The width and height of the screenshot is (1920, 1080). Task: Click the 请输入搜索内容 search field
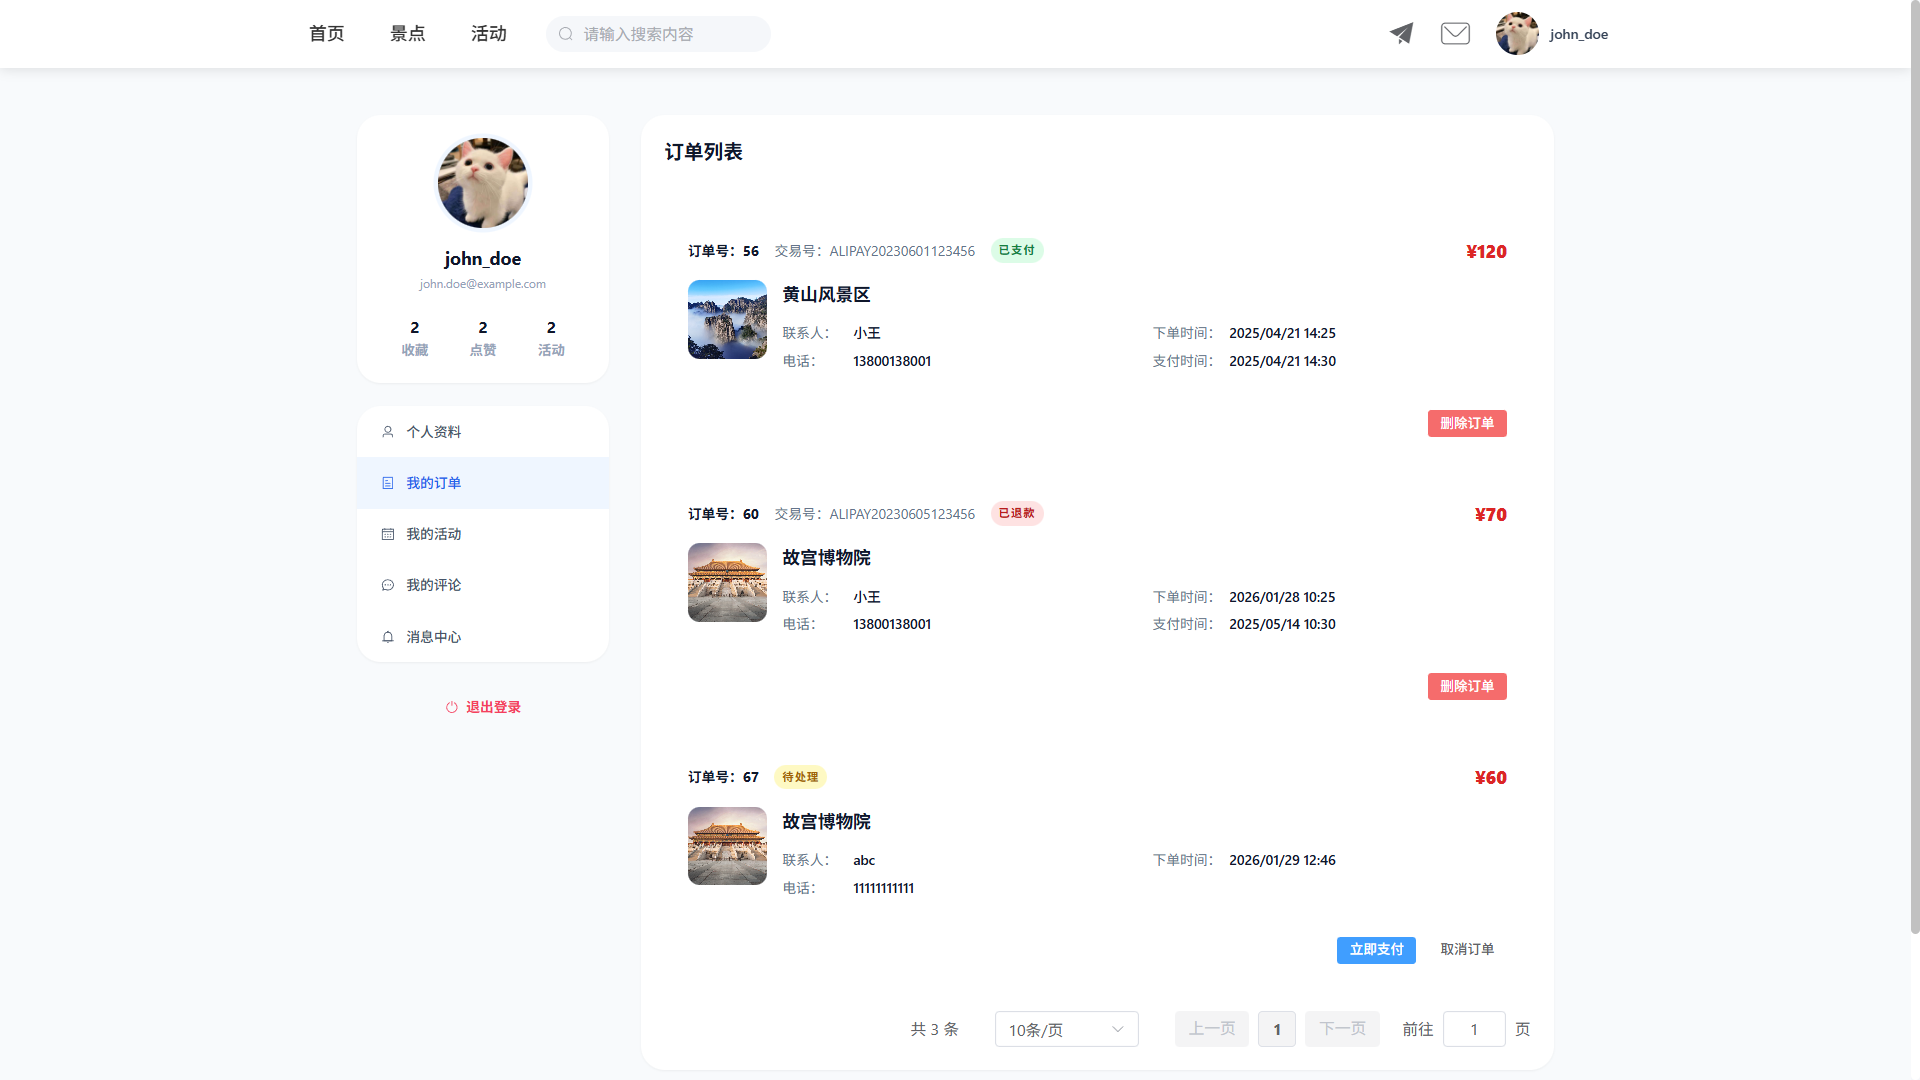[x=670, y=34]
